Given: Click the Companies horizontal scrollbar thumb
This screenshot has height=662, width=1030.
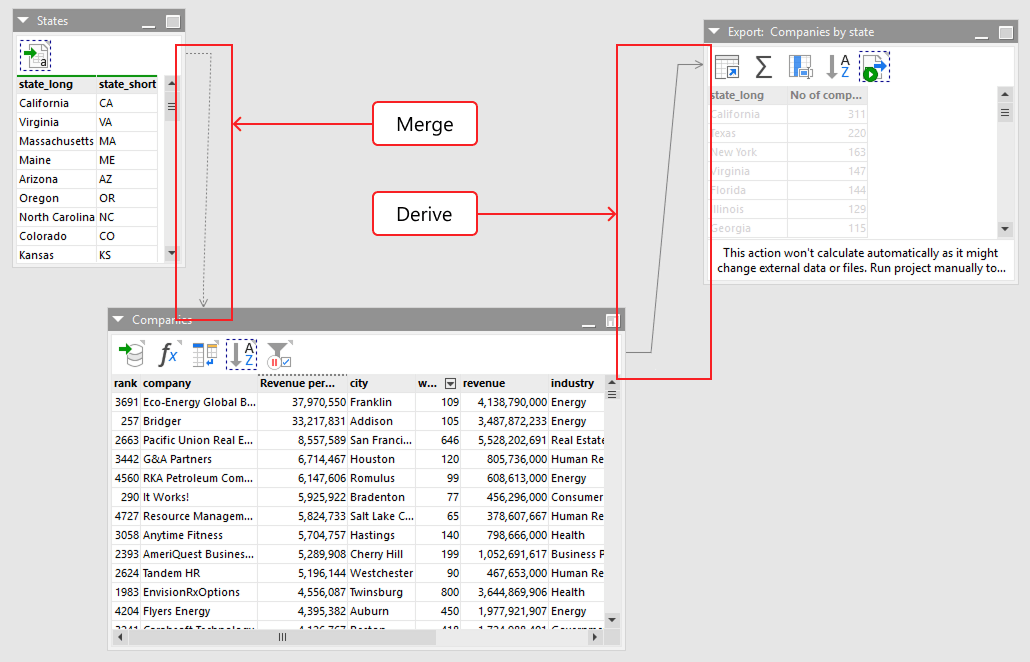Looking at the screenshot, I should click(282, 637).
